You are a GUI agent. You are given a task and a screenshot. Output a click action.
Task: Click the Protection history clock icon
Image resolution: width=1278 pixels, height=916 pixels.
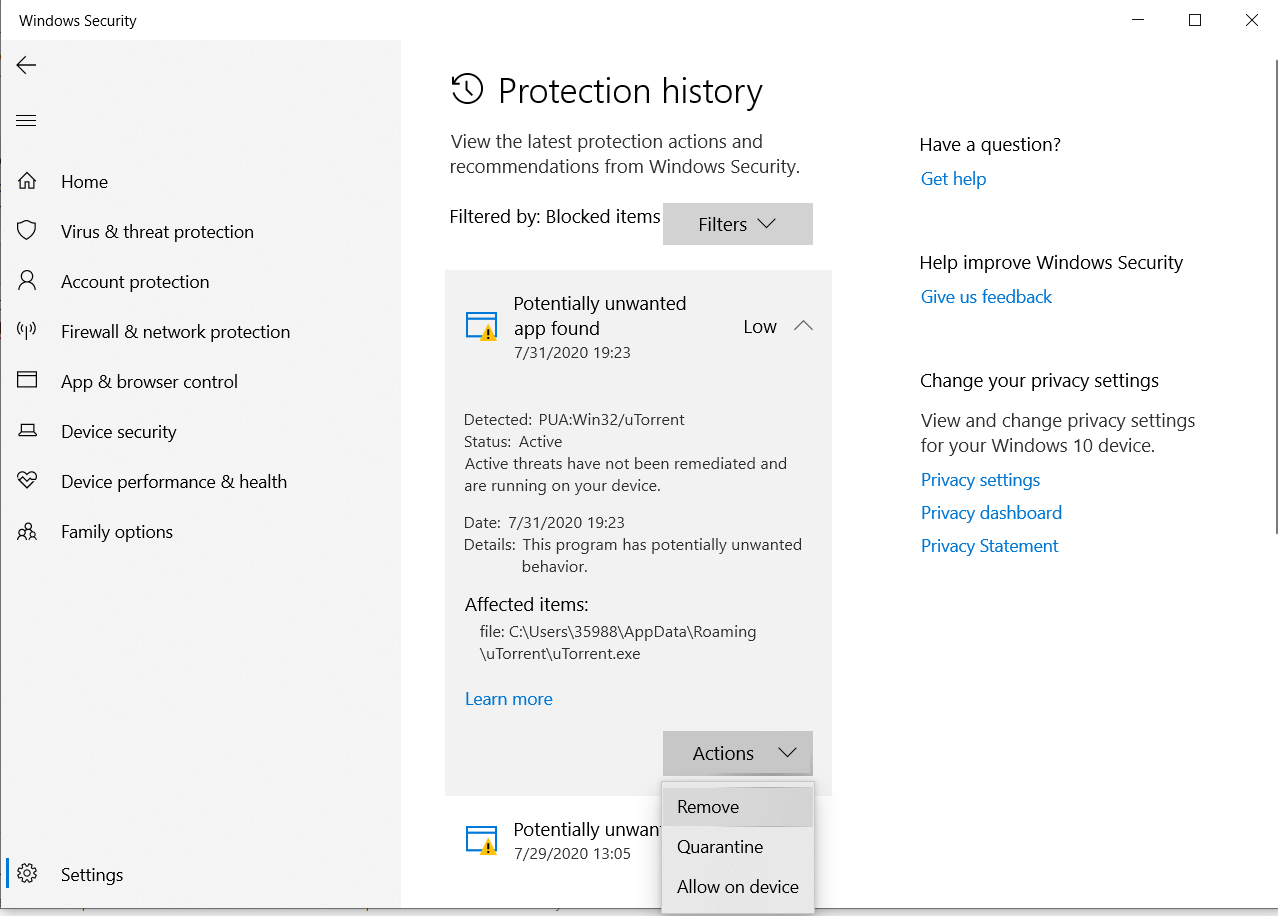coord(467,90)
